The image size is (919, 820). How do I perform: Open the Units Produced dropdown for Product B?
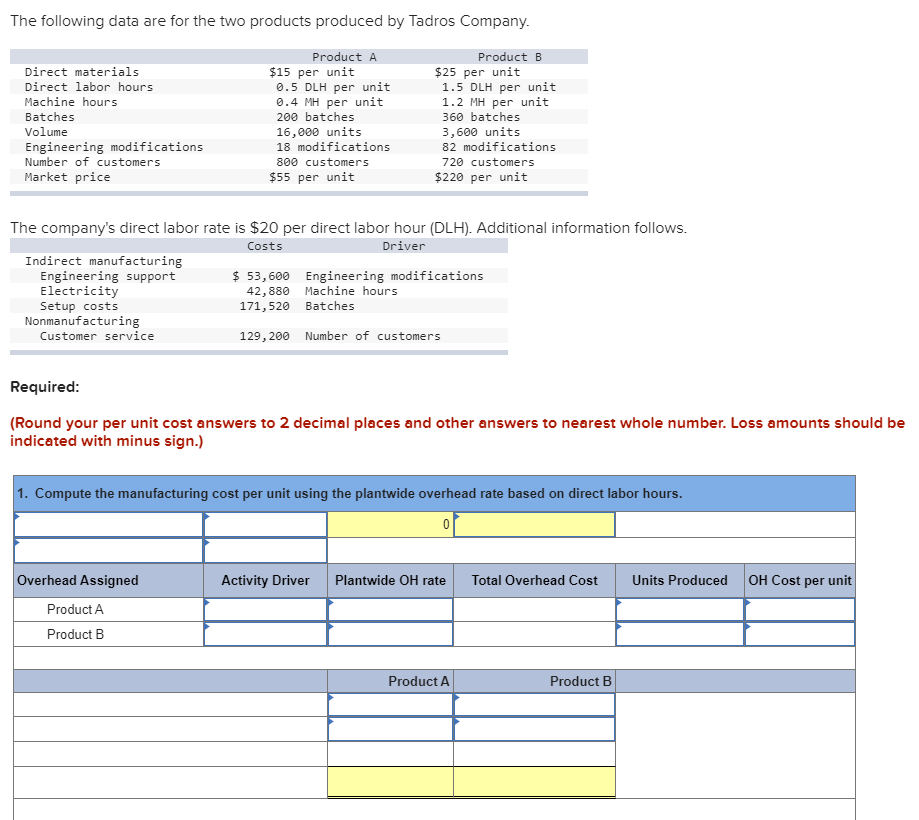click(678, 633)
